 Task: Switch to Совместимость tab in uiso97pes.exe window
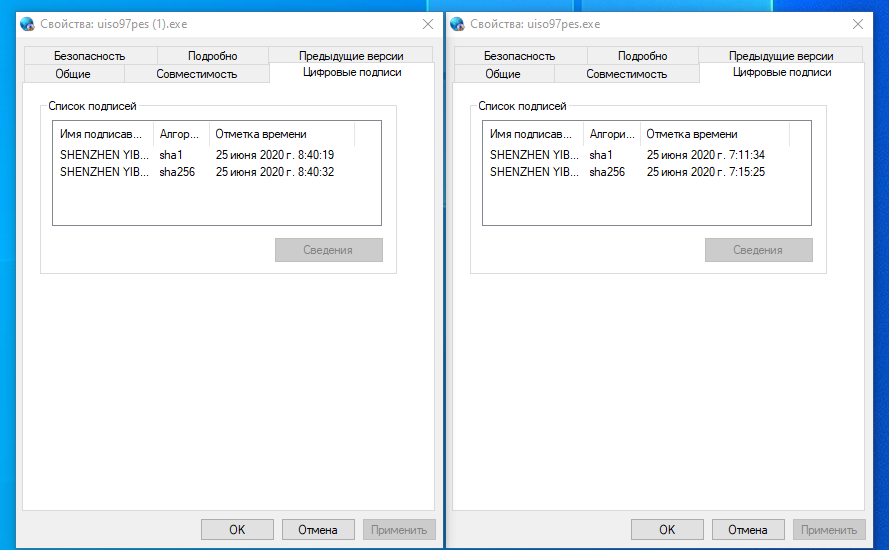coord(626,74)
